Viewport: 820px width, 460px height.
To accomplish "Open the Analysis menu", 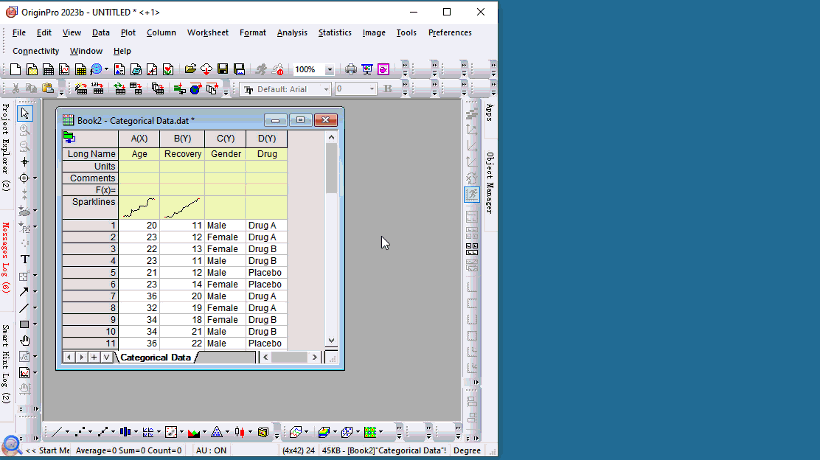I will click(x=292, y=32).
